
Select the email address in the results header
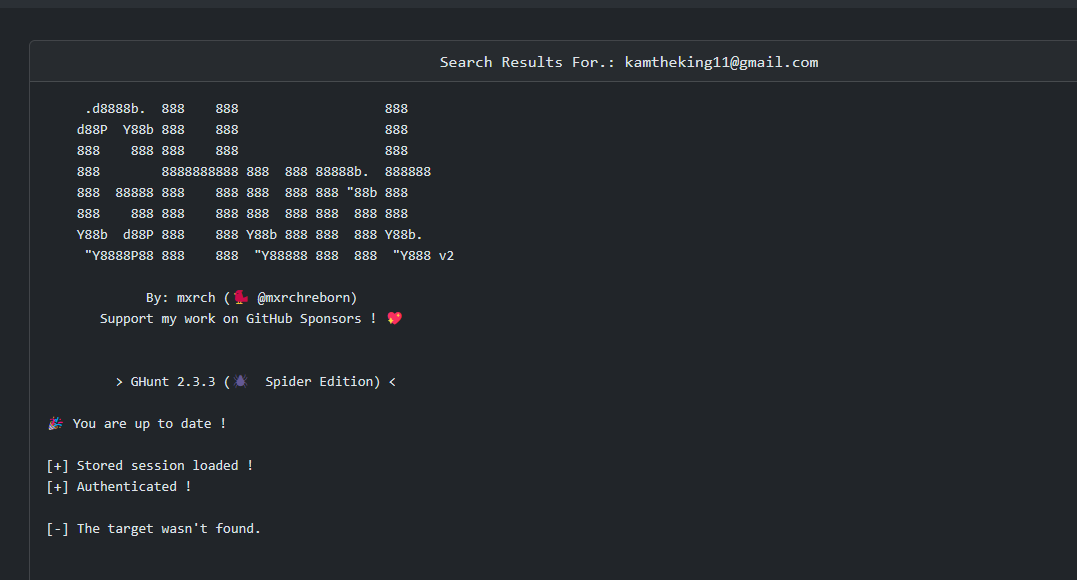coord(721,62)
